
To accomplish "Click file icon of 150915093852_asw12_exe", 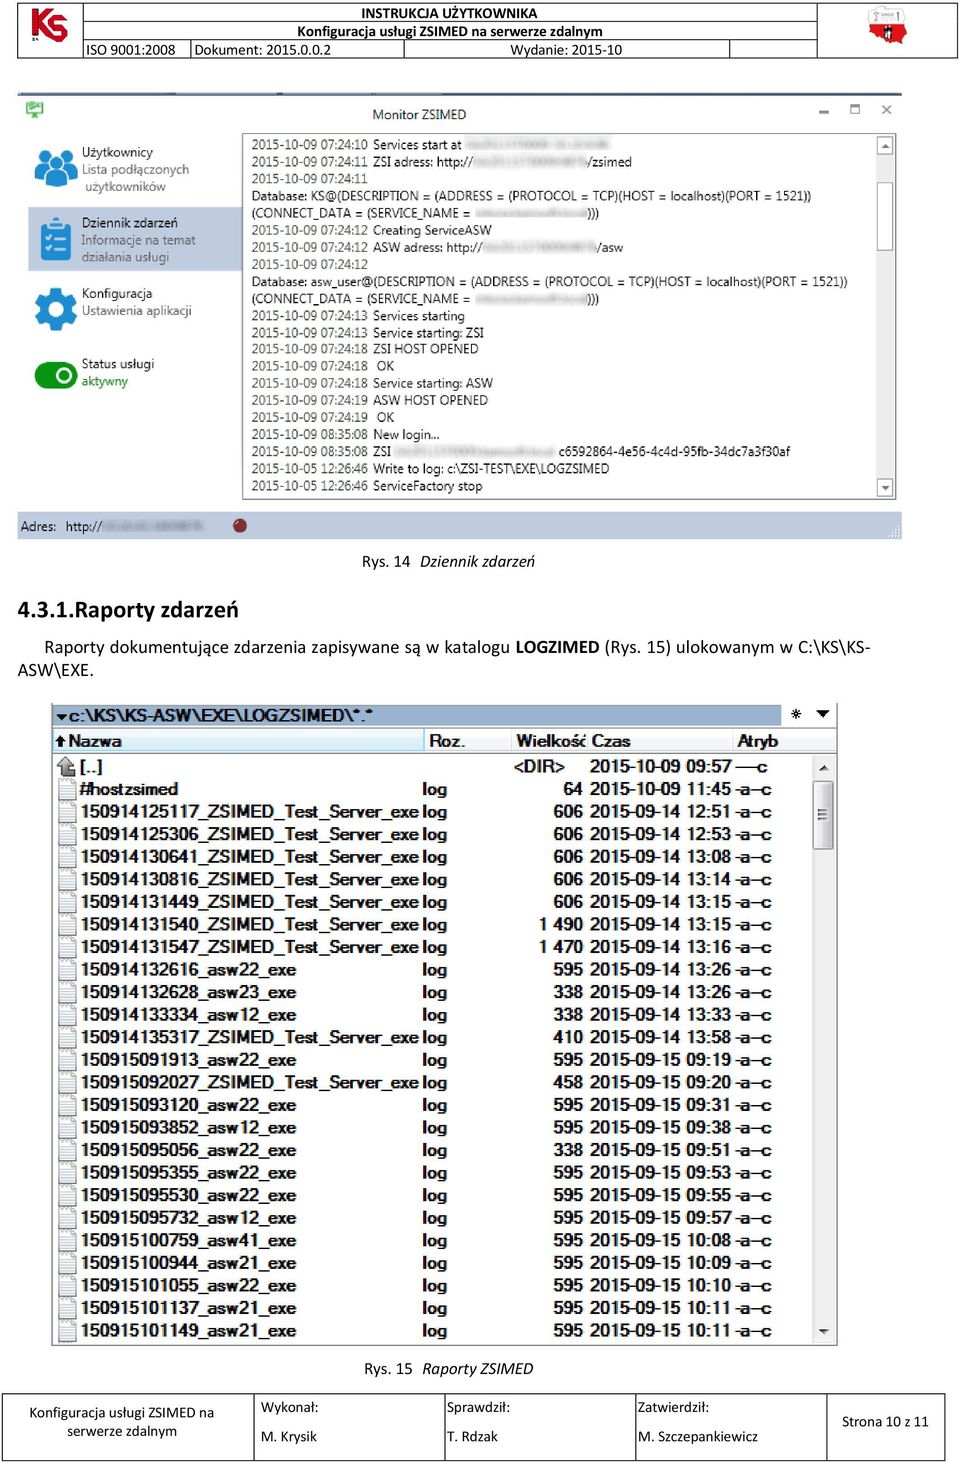I will pyautogui.click(x=67, y=1128).
